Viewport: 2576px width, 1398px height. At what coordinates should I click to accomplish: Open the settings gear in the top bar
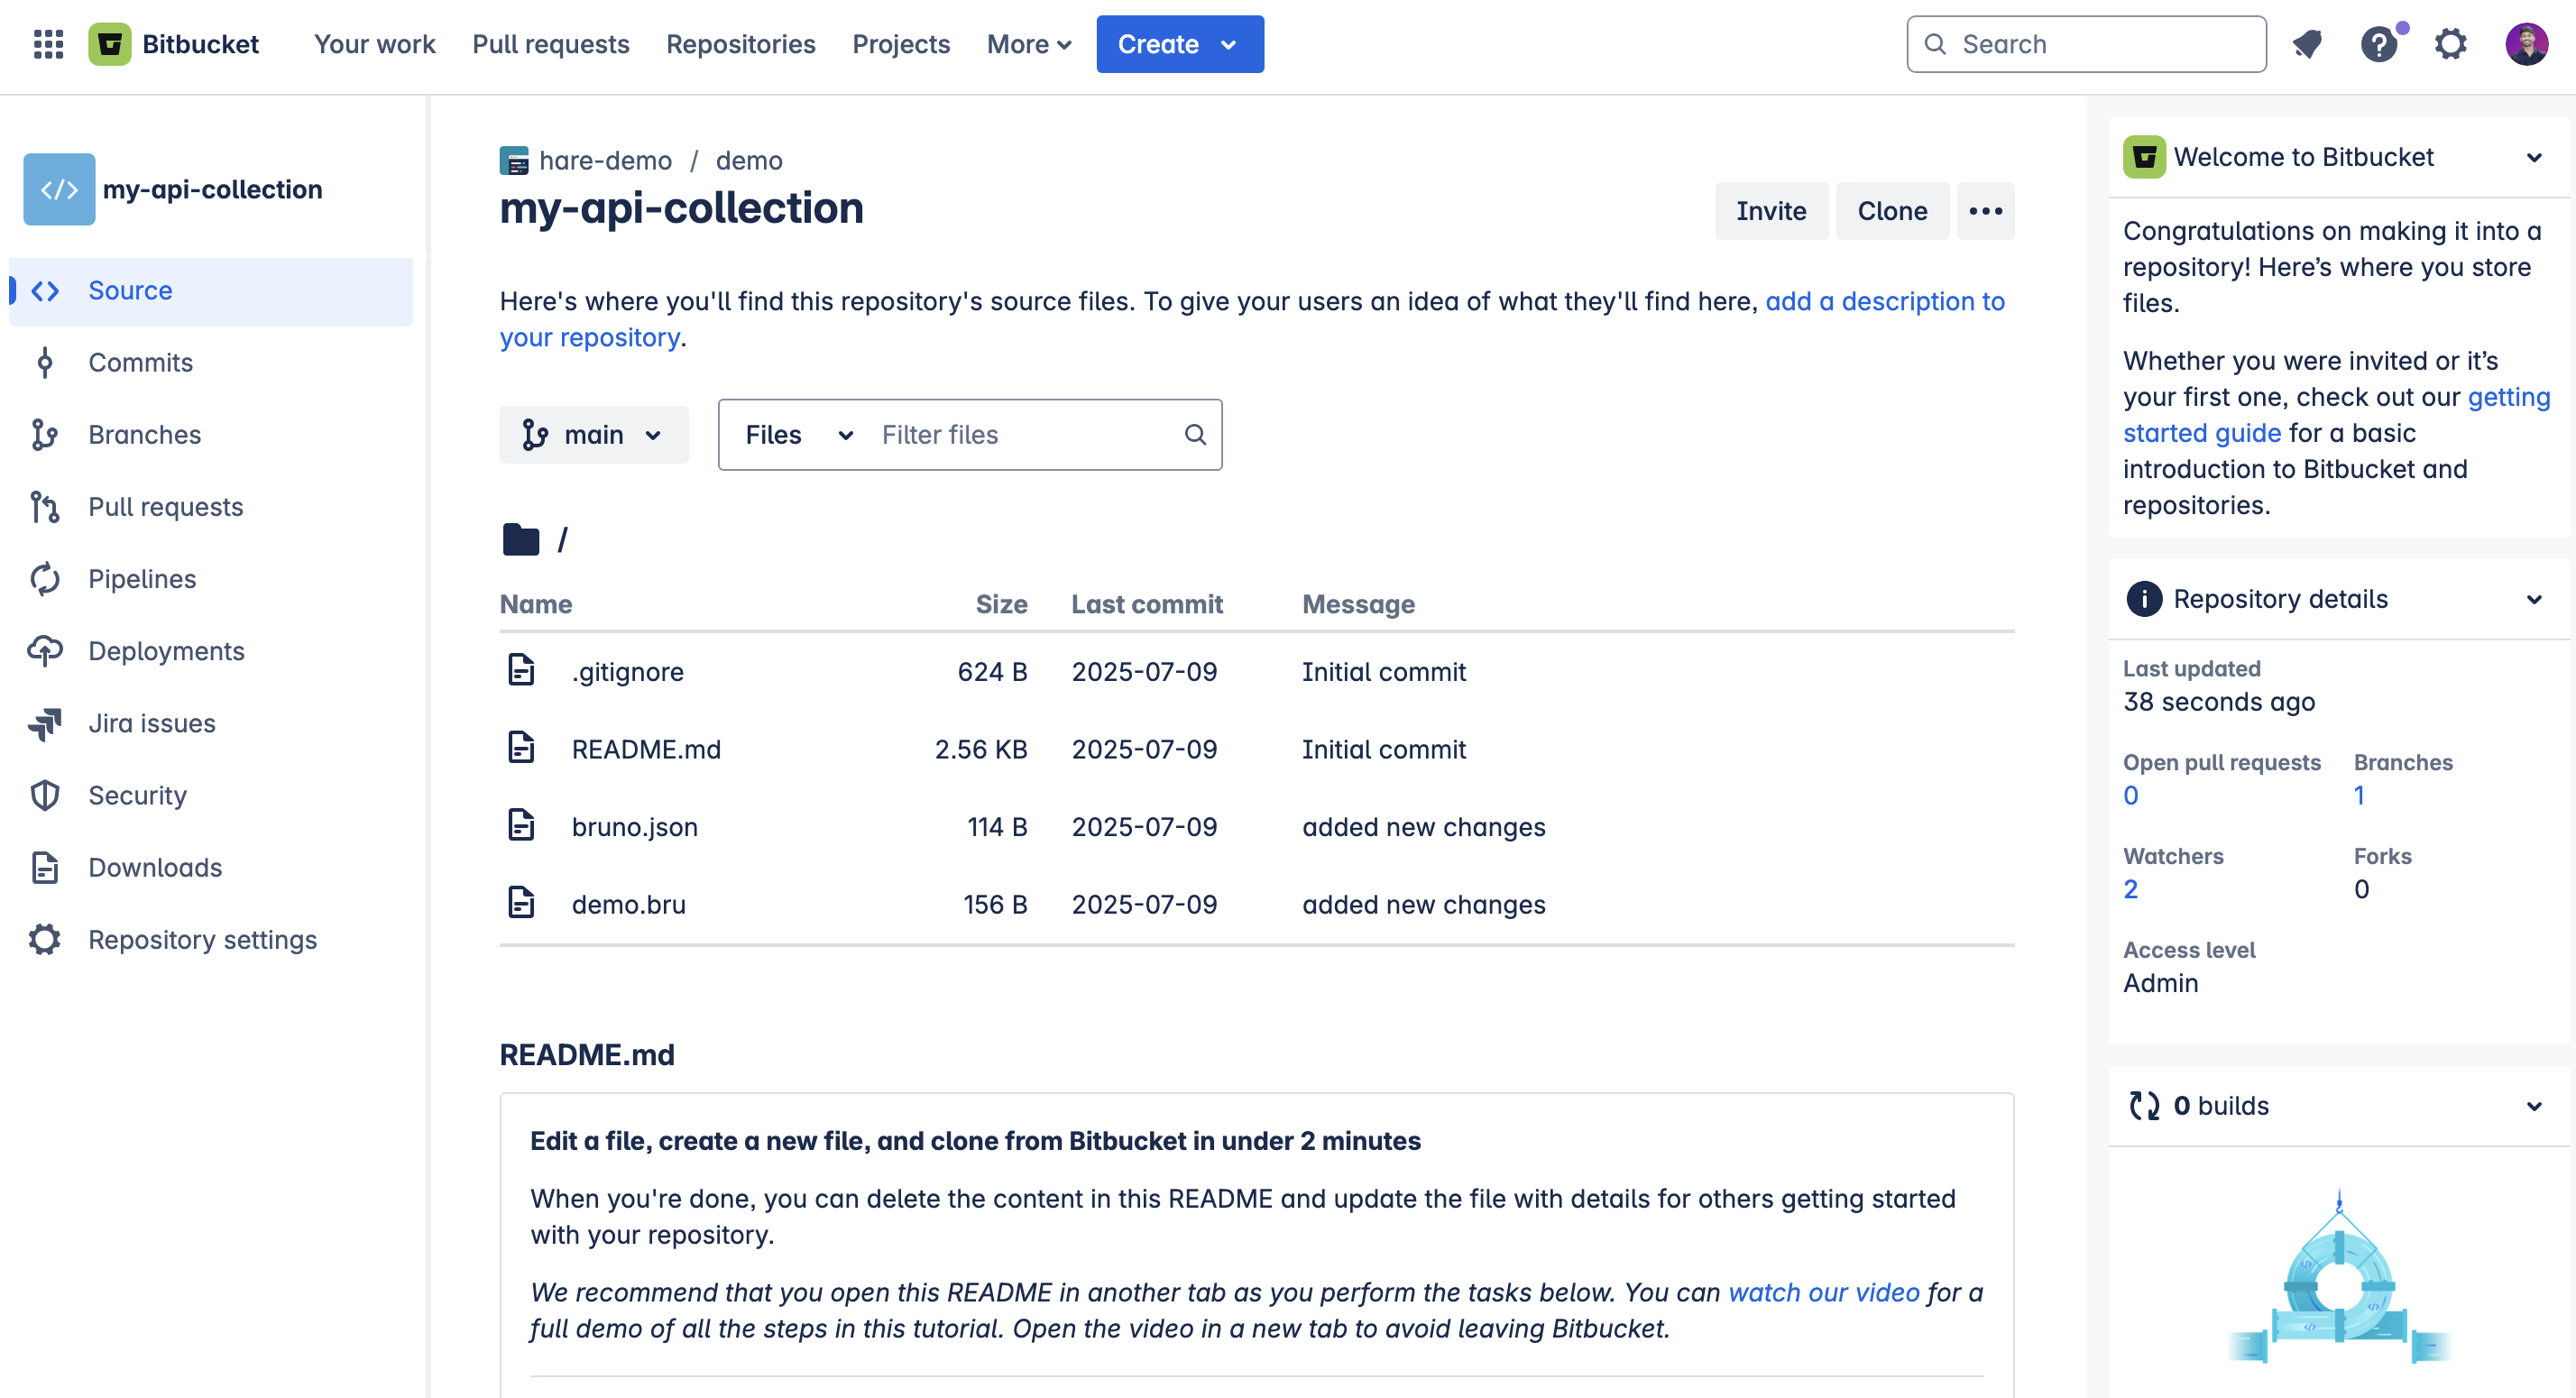[2450, 44]
